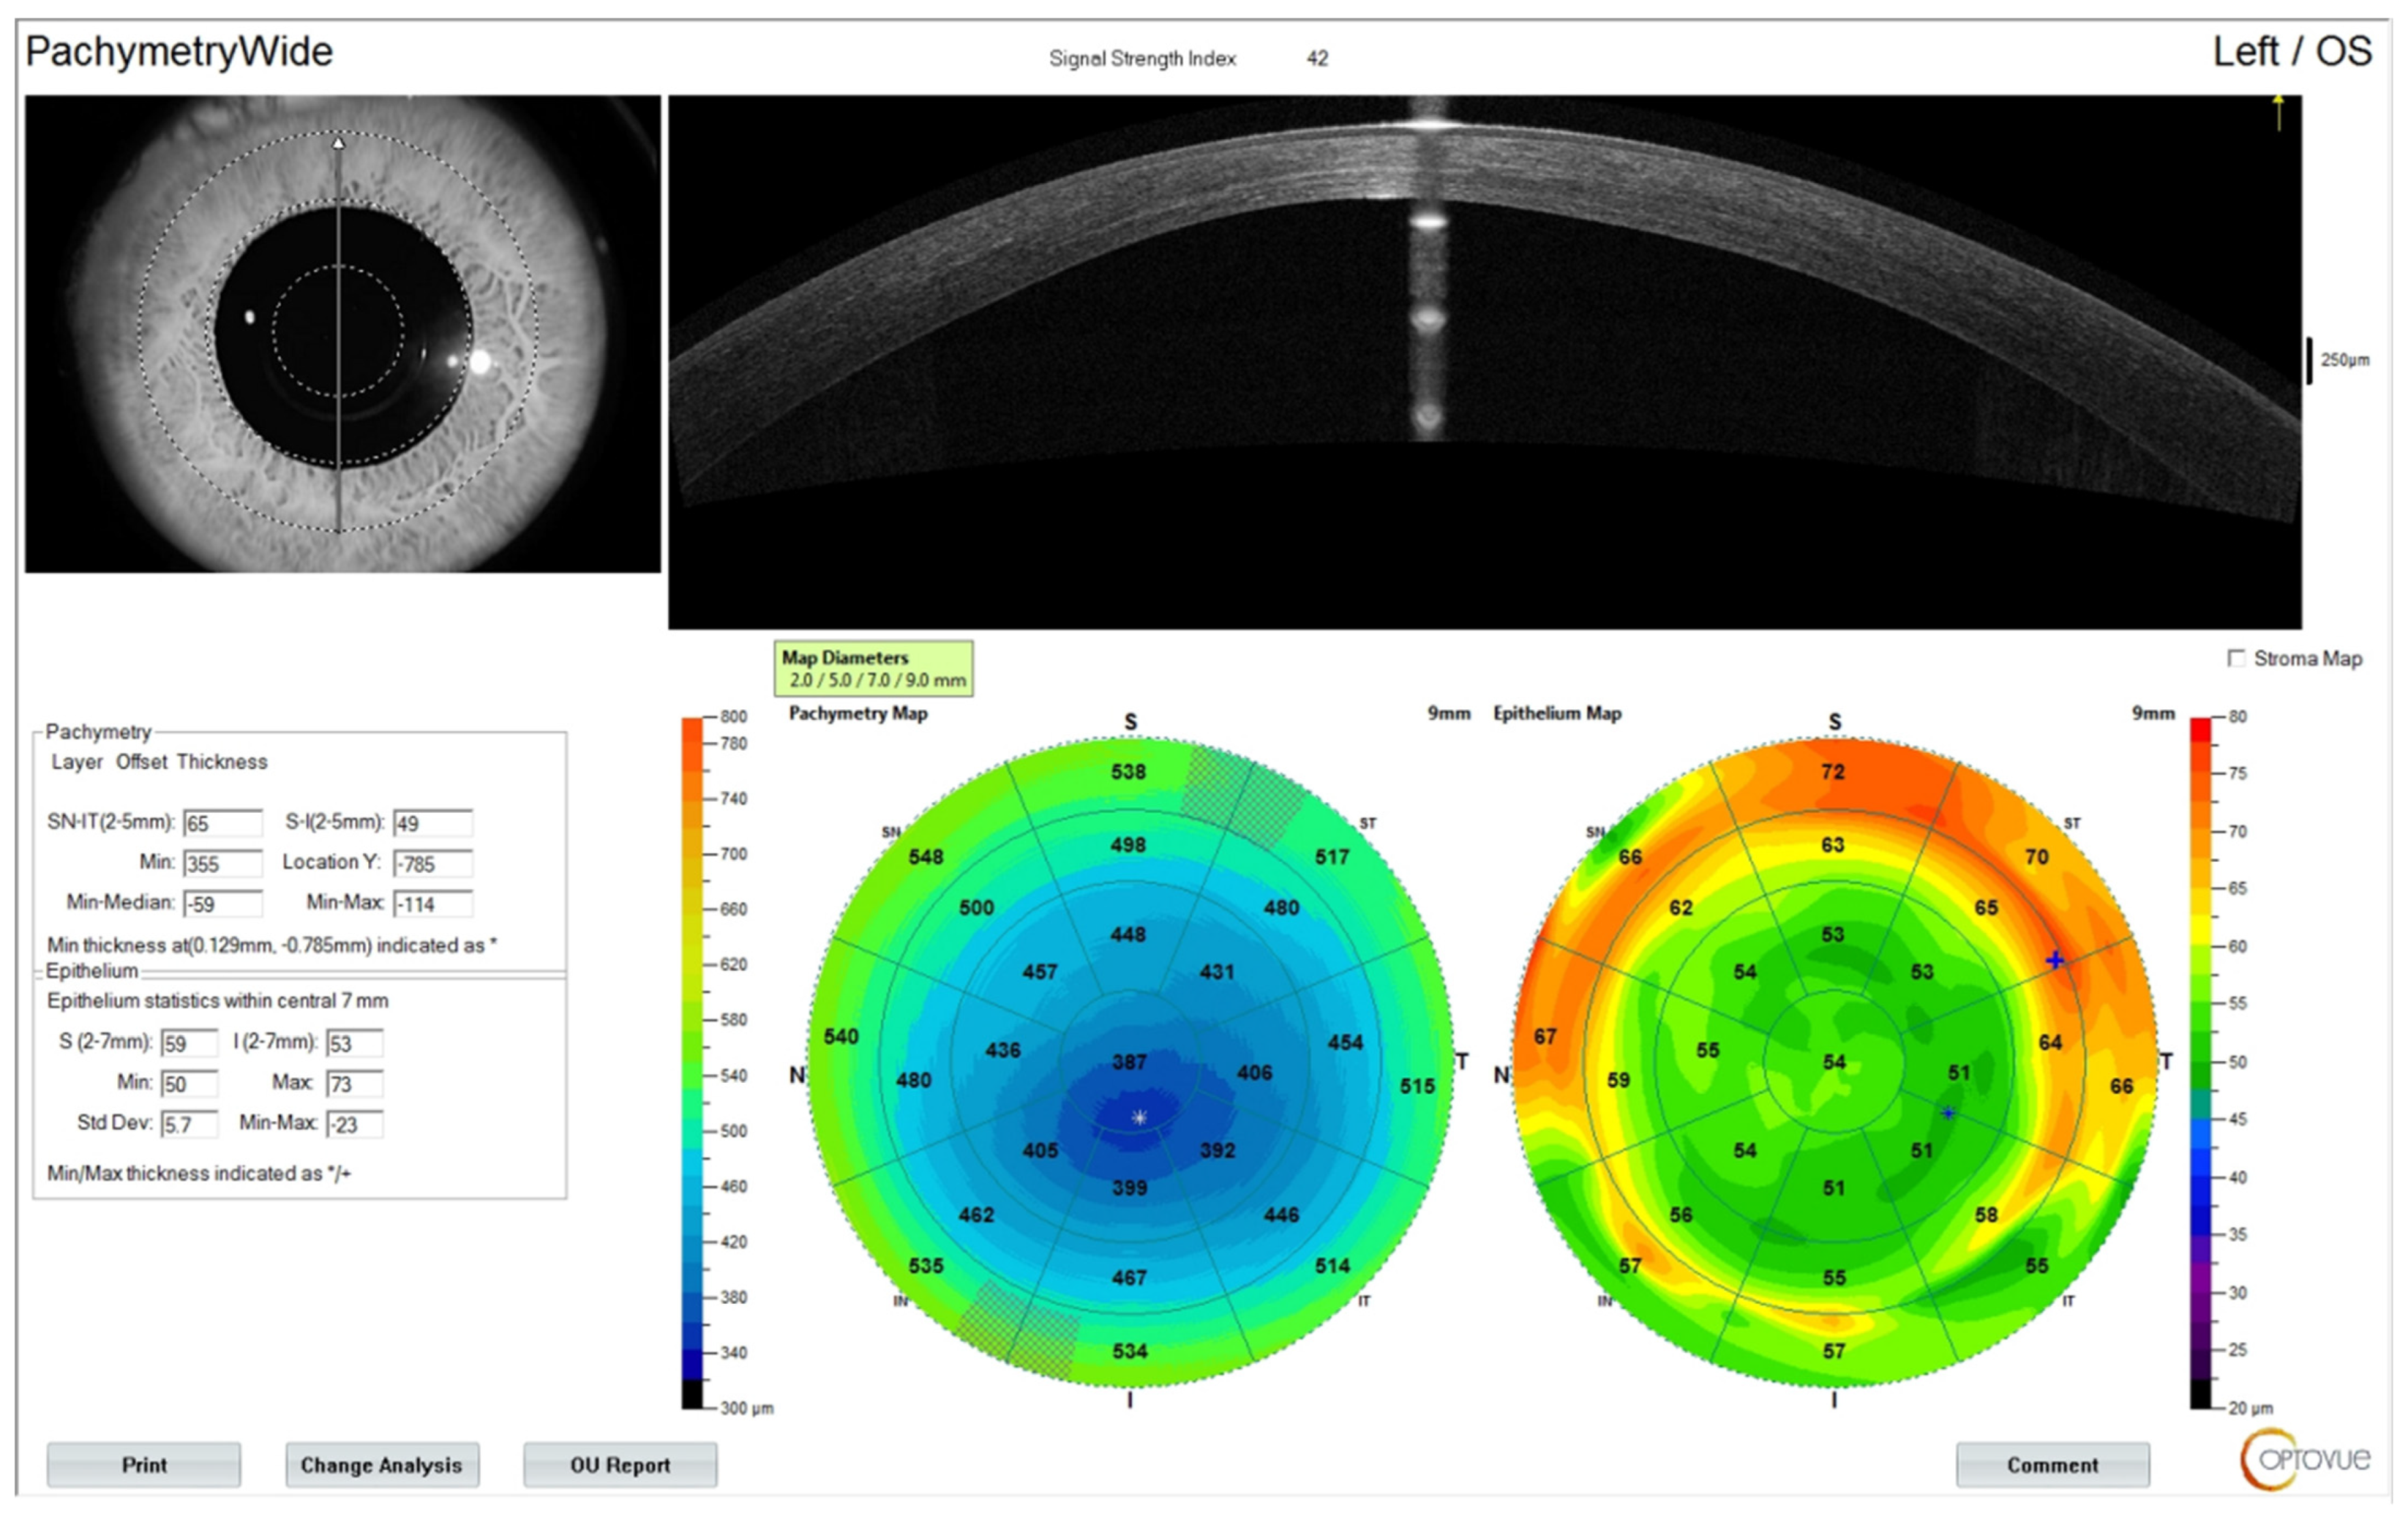Image resolution: width=2408 pixels, height=1522 pixels.
Task: Click the SN-IT(2-5mm) value field
Action: (x=223, y=824)
